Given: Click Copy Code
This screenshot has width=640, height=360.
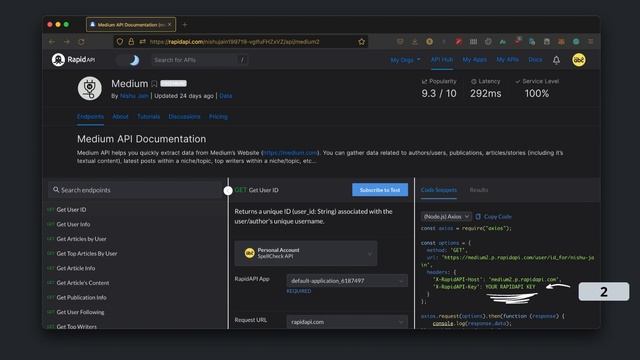Looking at the screenshot, I should (493, 216).
